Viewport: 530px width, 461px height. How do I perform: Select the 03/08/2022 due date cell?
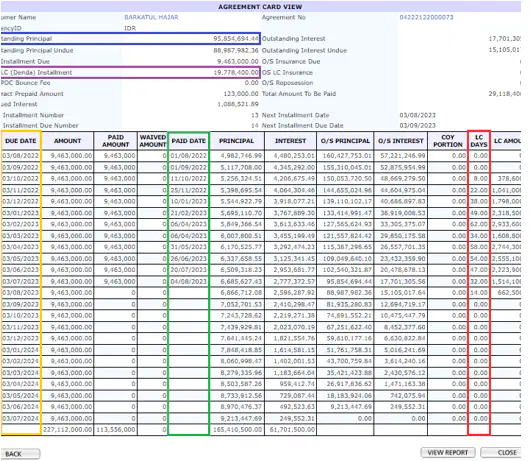21,156
